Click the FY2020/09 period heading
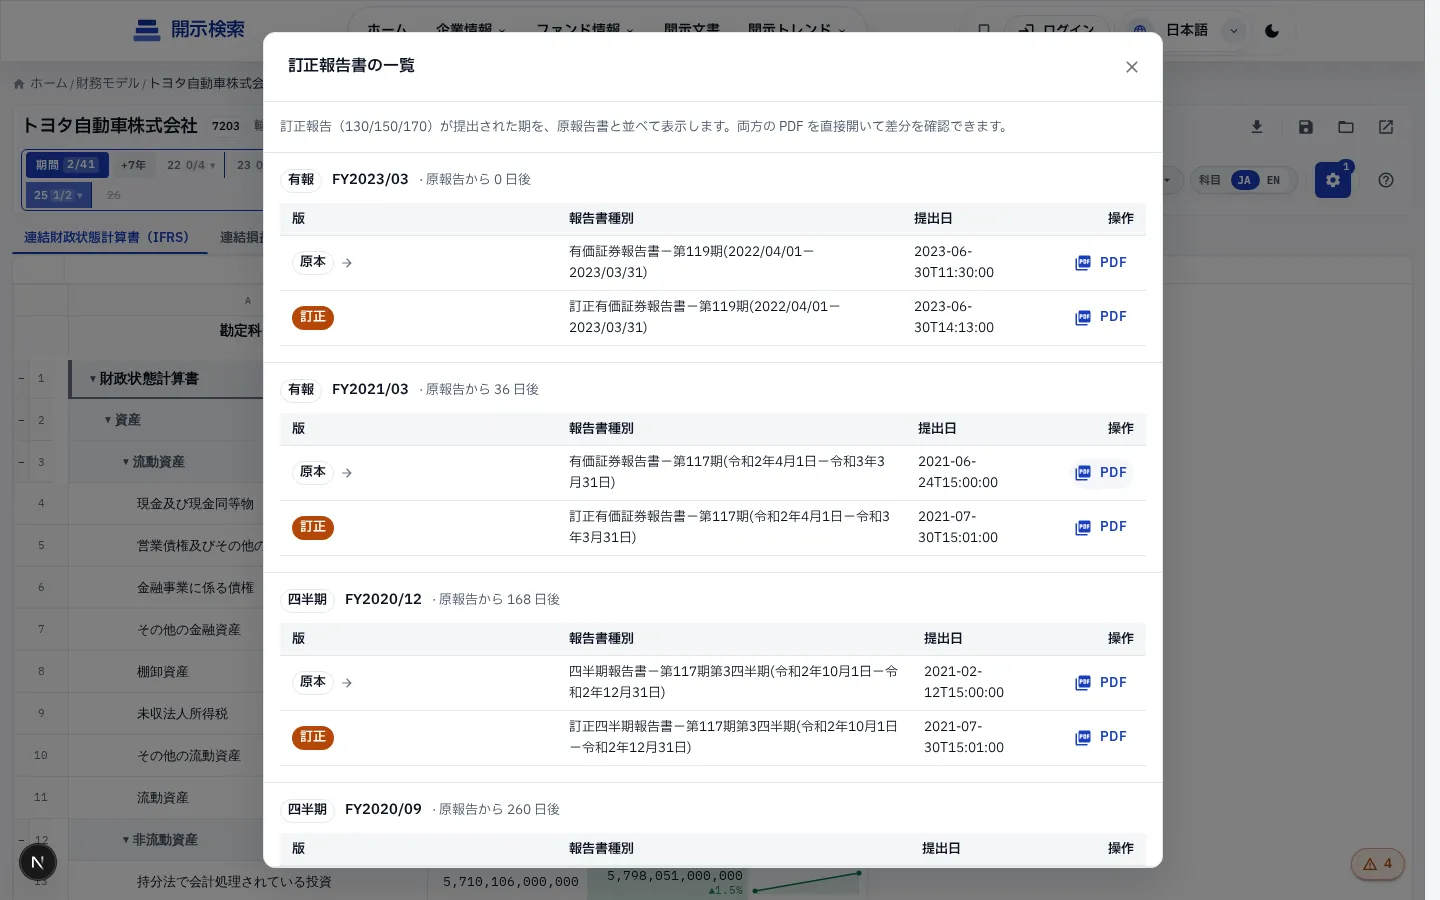Screen dimensions: 1440x900 point(383,810)
